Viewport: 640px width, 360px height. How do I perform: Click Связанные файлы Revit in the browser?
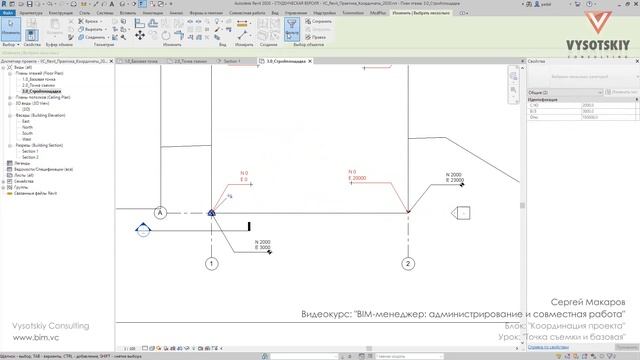(35, 193)
